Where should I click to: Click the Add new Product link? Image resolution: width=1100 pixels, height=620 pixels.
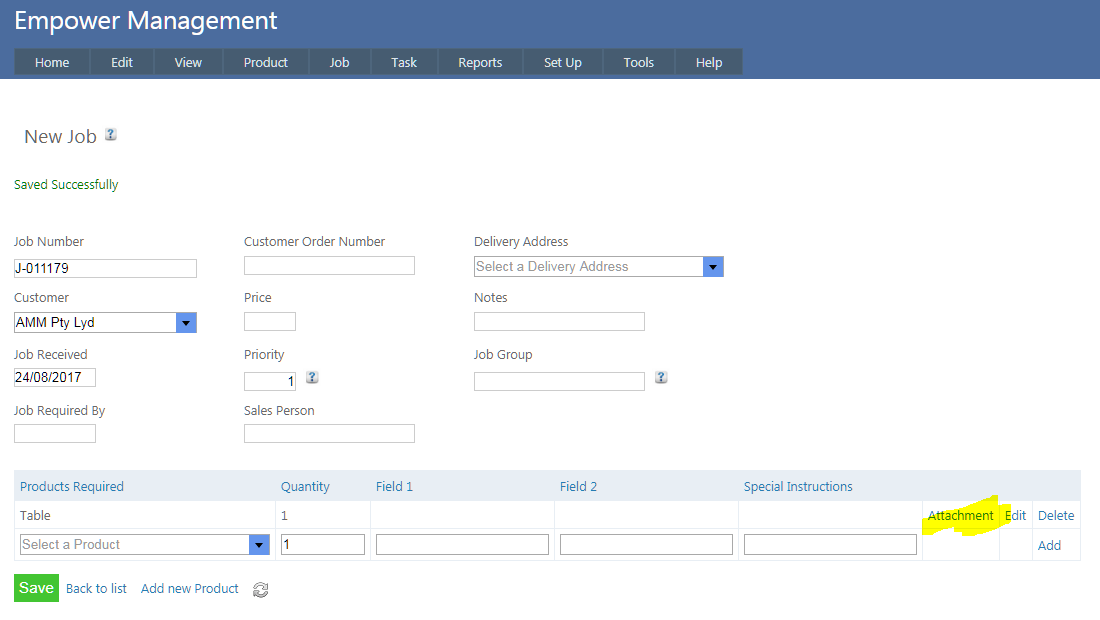(x=190, y=588)
